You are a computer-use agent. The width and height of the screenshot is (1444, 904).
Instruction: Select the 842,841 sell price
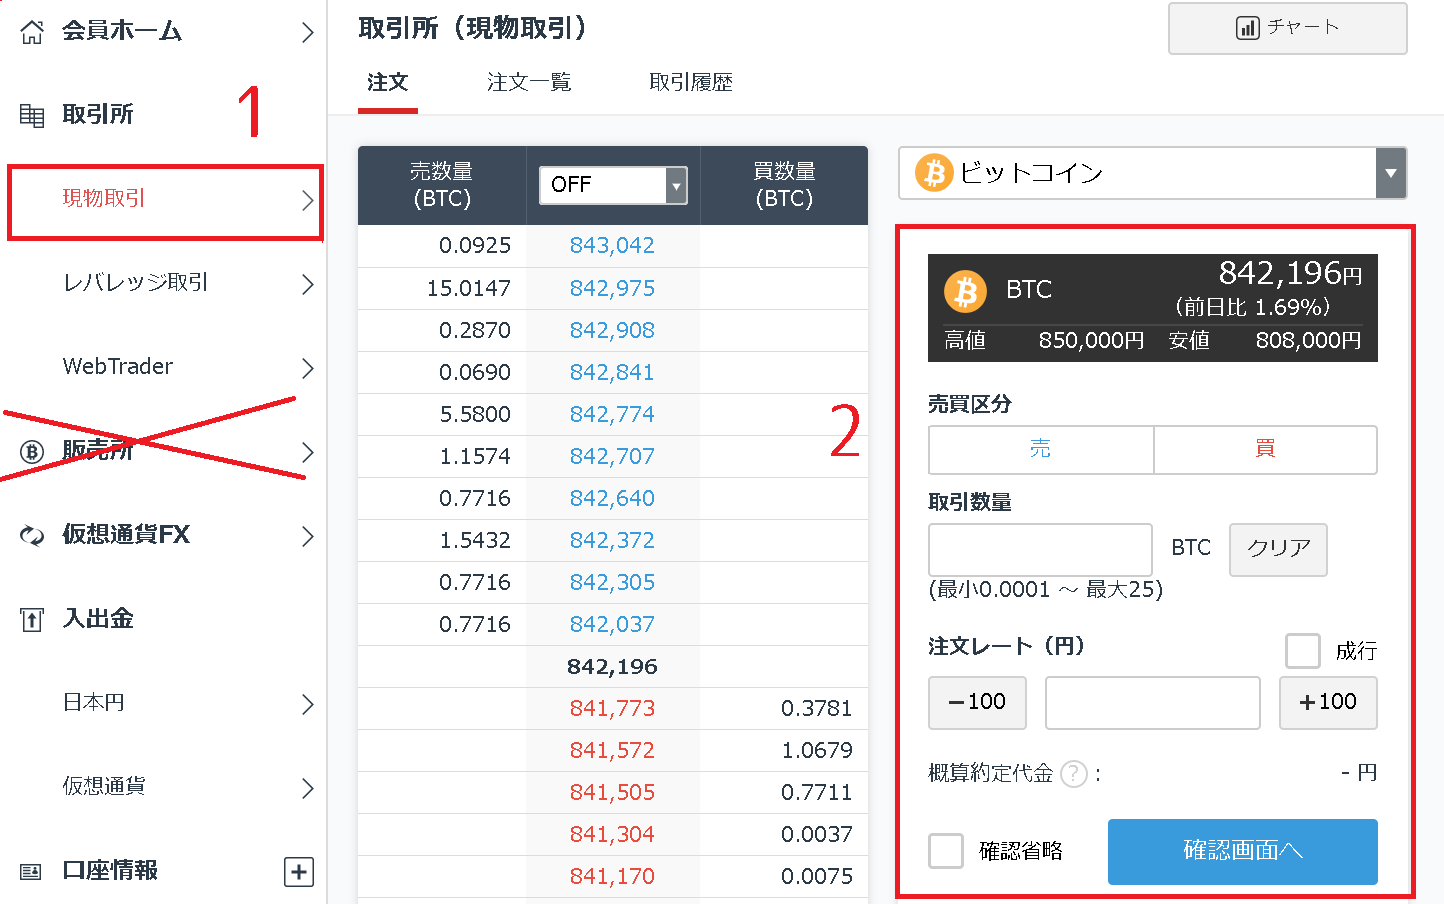pyautogui.click(x=612, y=373)
